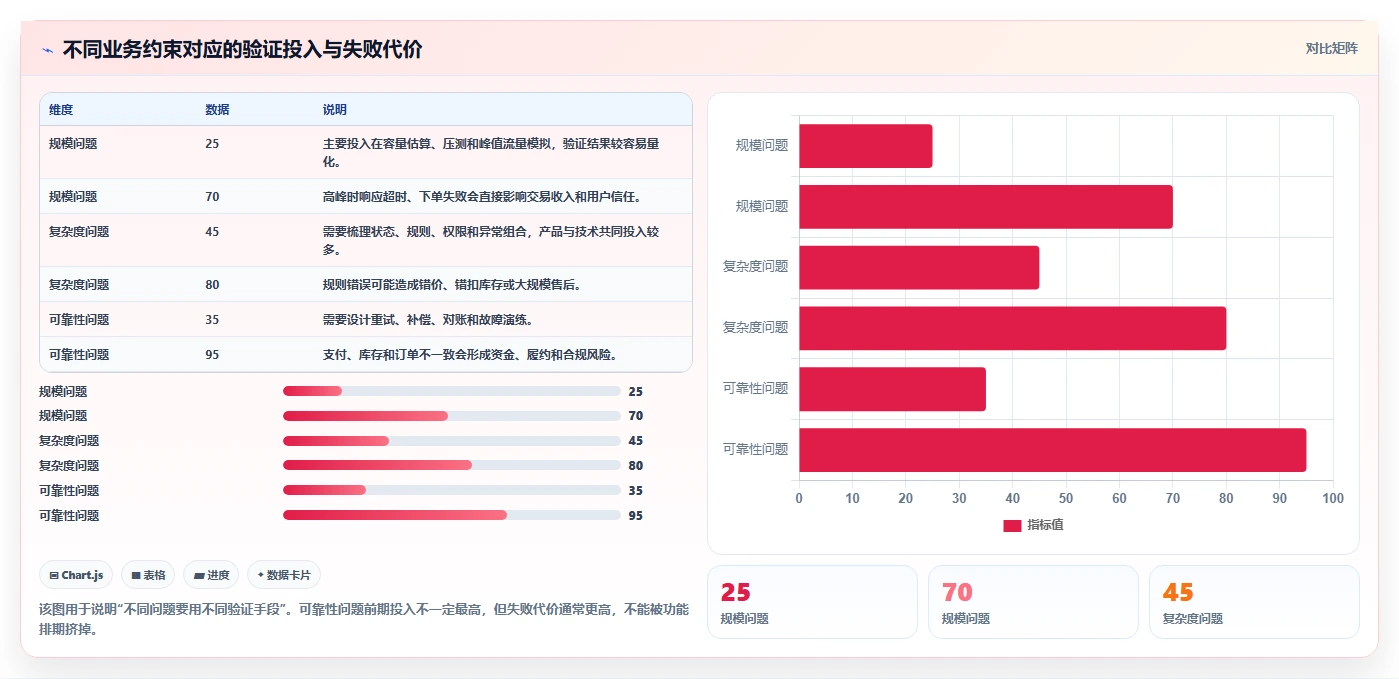Image resolution: width=1399 pixels, height=679 pixels.
Task: Click the 数据 column header
Action: coord(217,110)
